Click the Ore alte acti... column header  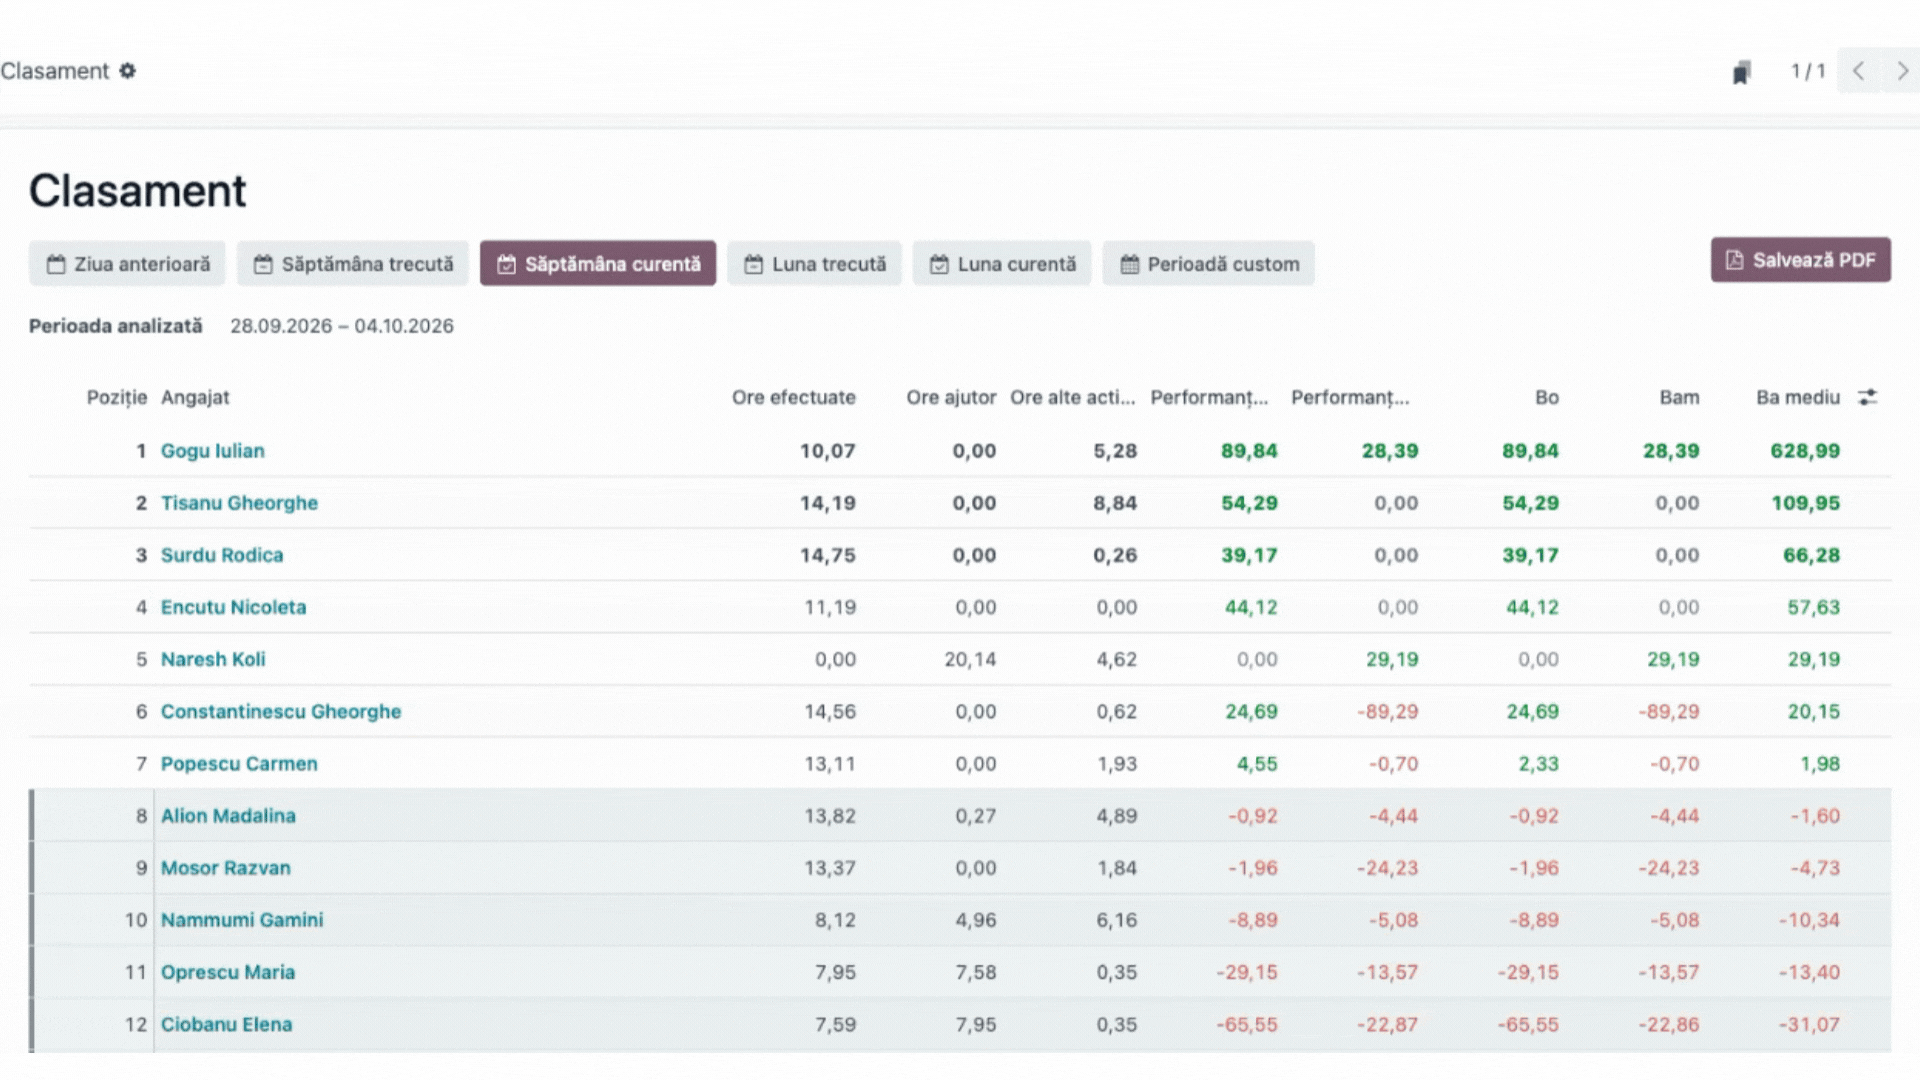(1072, 397)
